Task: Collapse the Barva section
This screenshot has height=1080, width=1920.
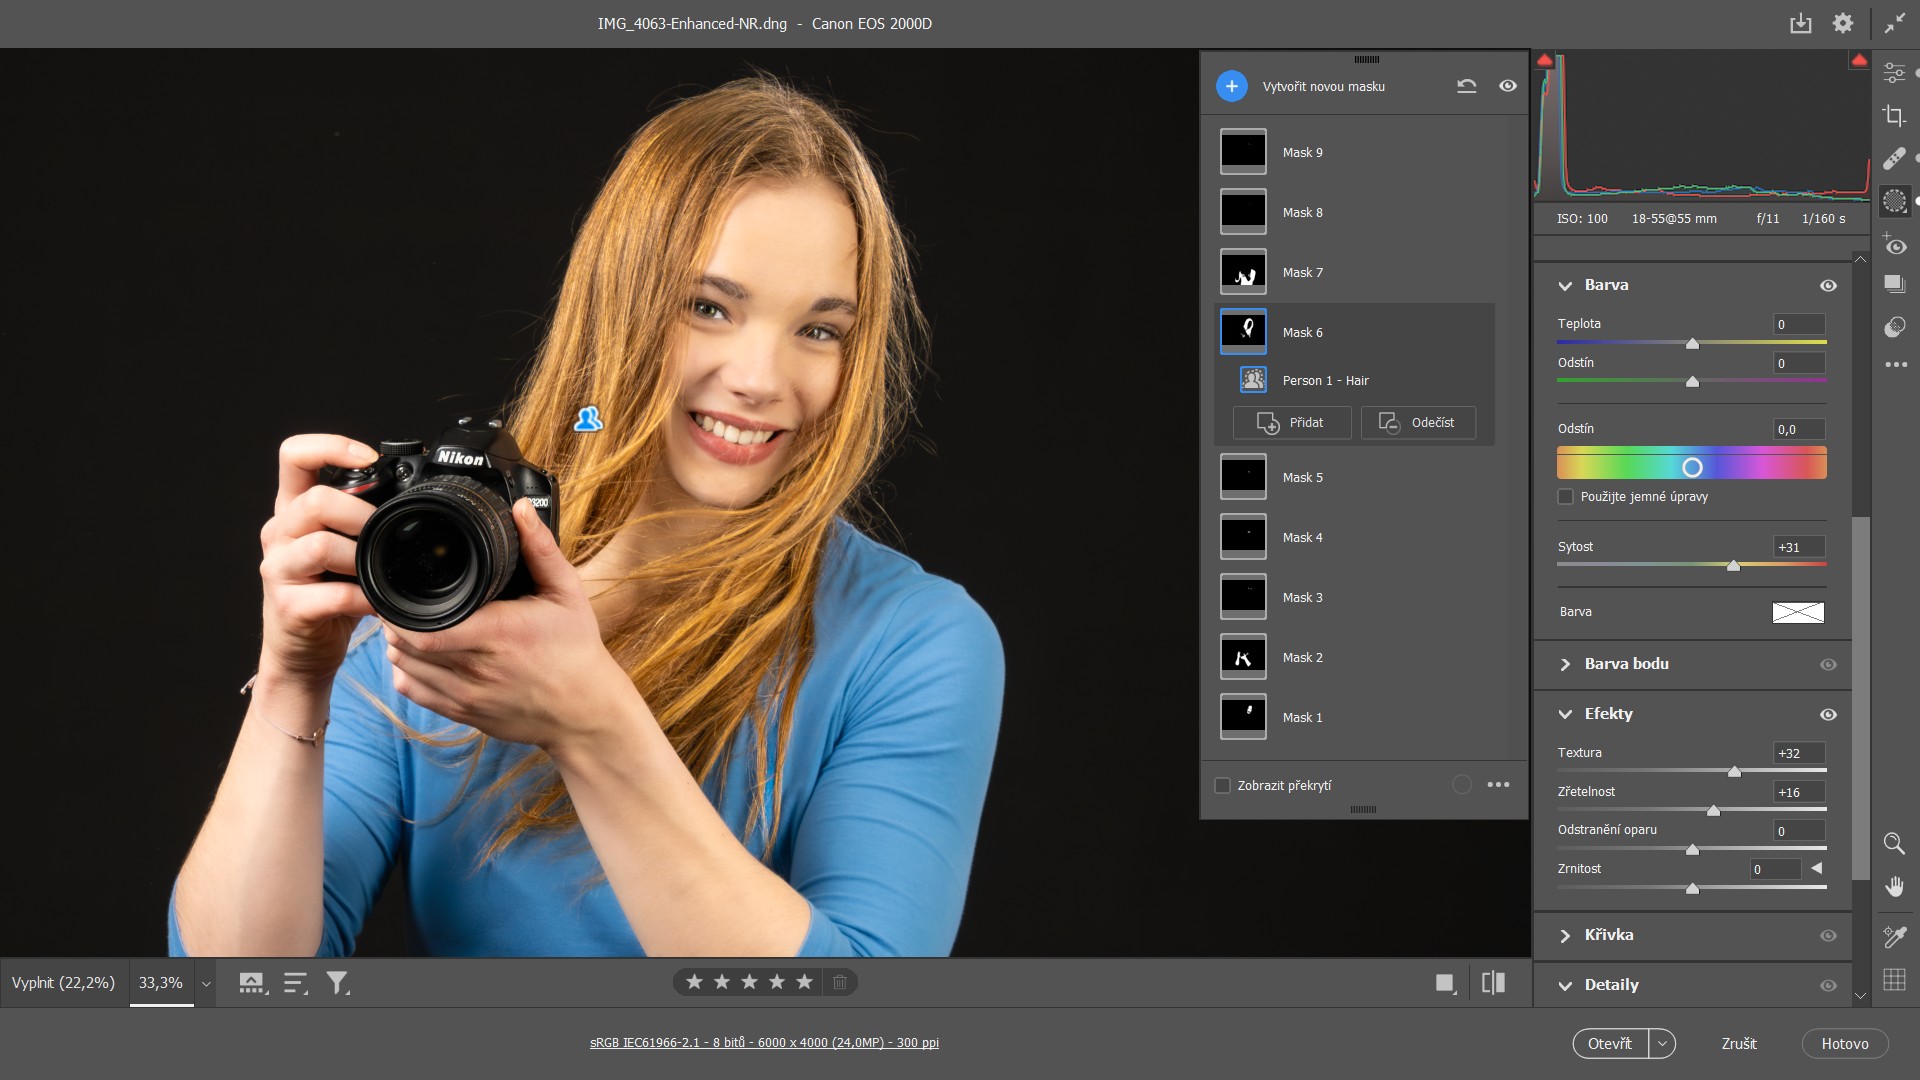Action: click(x=1565, y=286)
